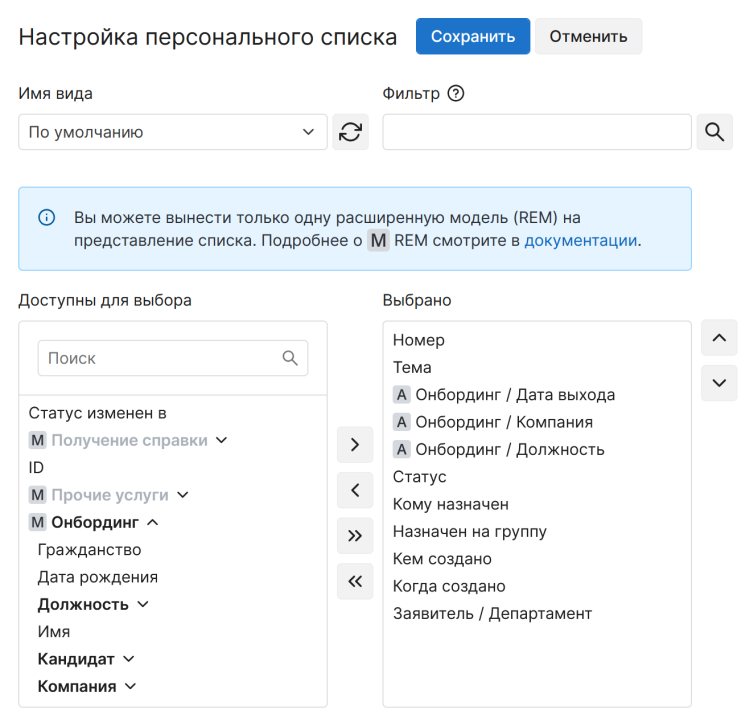
Task: Click the magnifier icon in Поиск field
Action: coord(290,358)
